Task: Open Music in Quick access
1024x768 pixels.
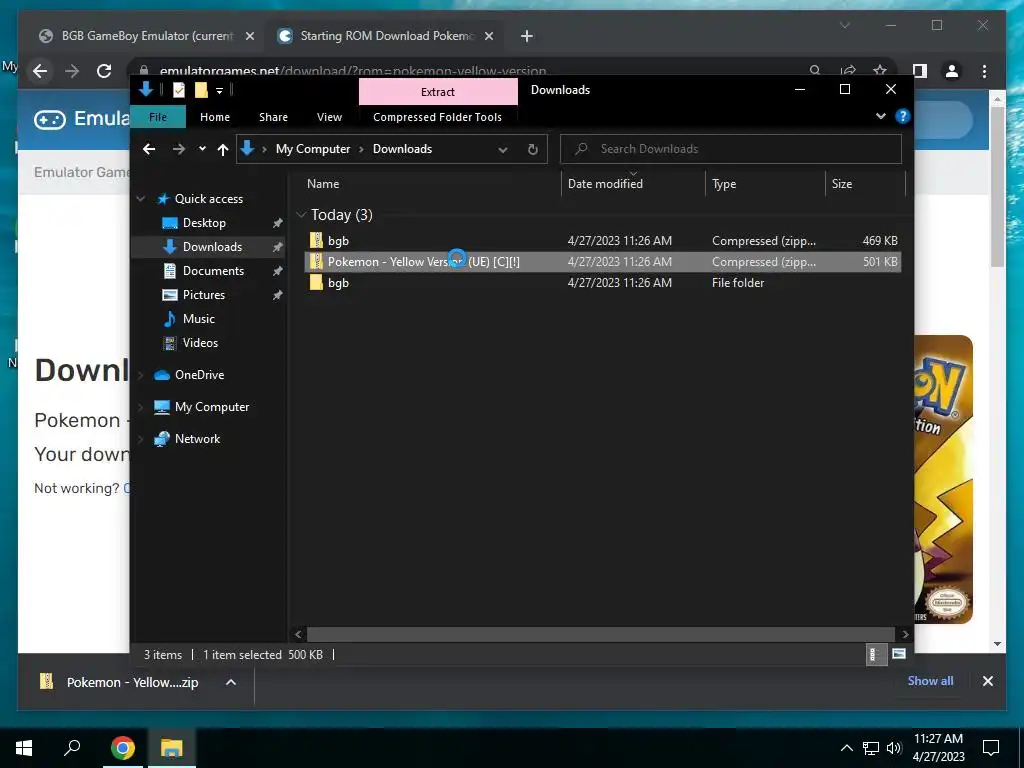Action: (x=199, y=319)
